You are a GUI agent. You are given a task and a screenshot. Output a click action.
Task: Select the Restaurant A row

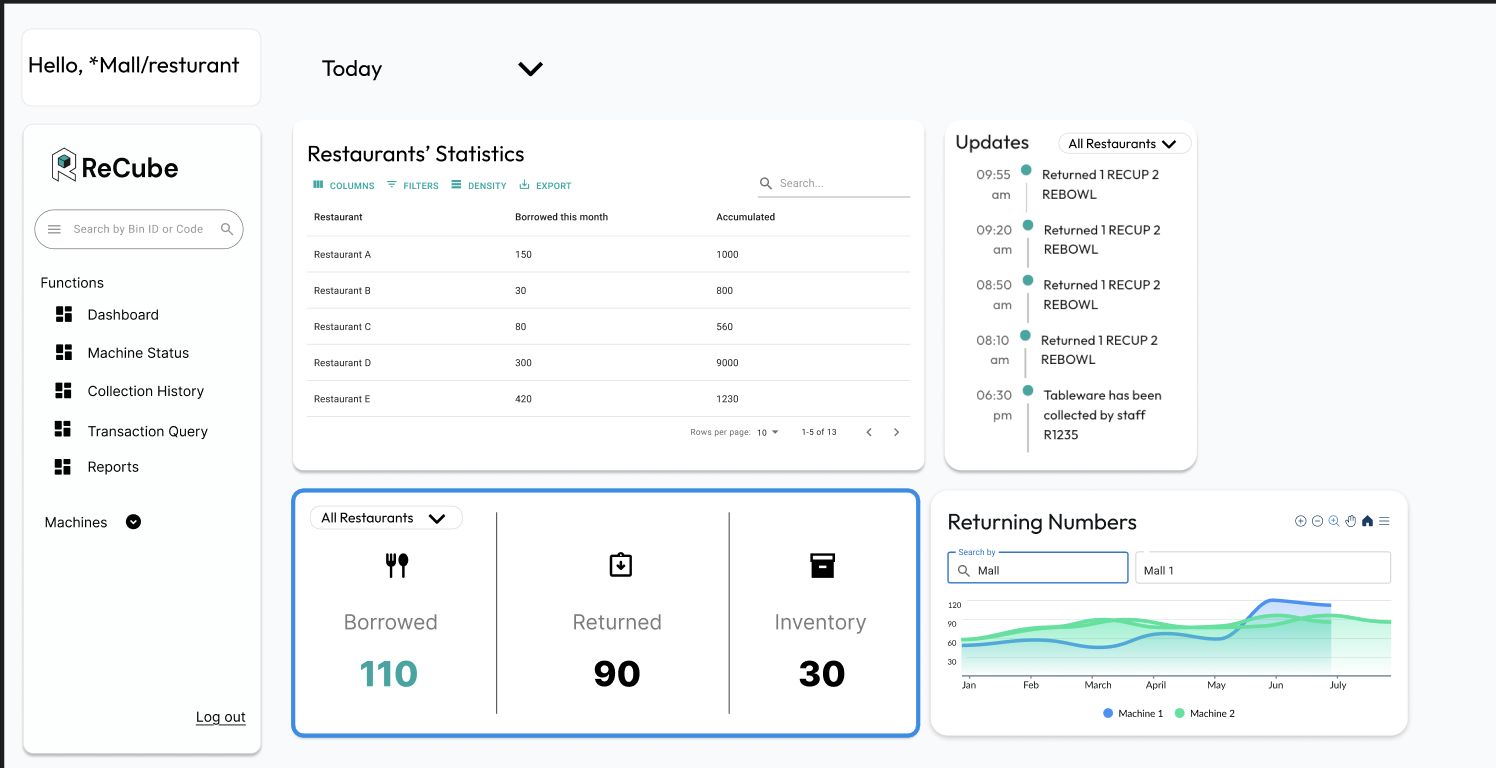pyautogui.click(x=608, y=254)
